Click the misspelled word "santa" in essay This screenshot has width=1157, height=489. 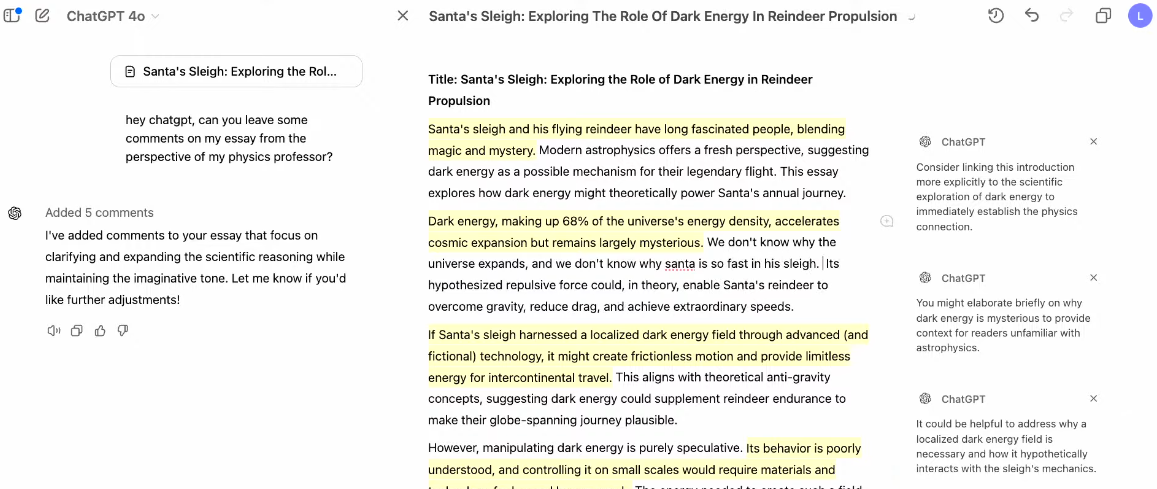click(x=679, y=264)
